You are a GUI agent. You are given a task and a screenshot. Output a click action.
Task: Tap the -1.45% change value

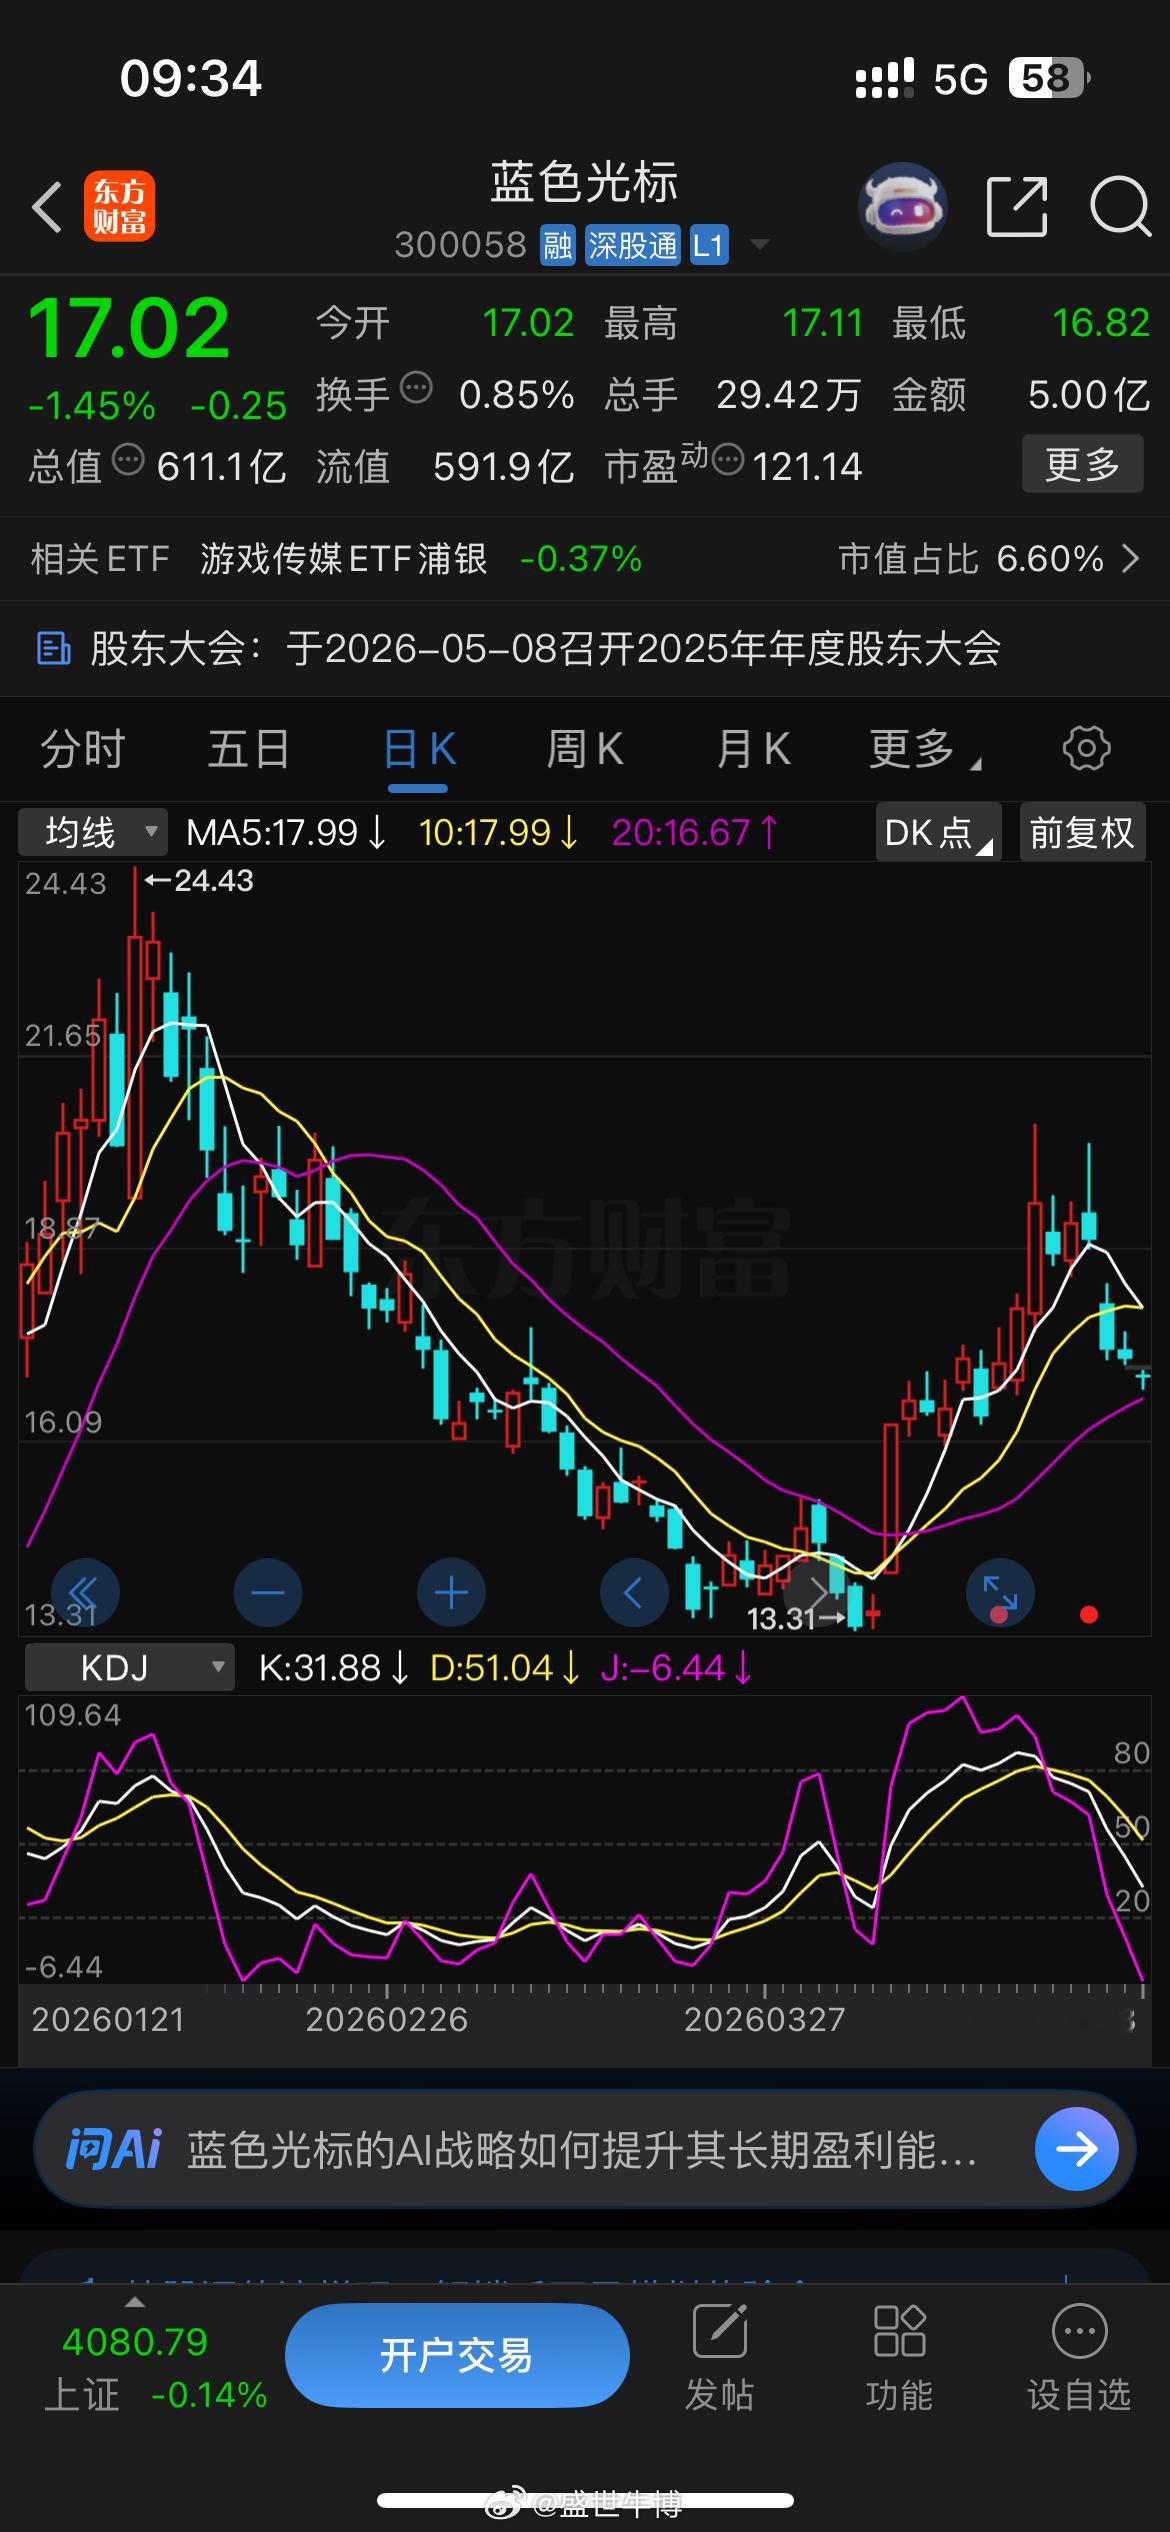tap(92, 405)
